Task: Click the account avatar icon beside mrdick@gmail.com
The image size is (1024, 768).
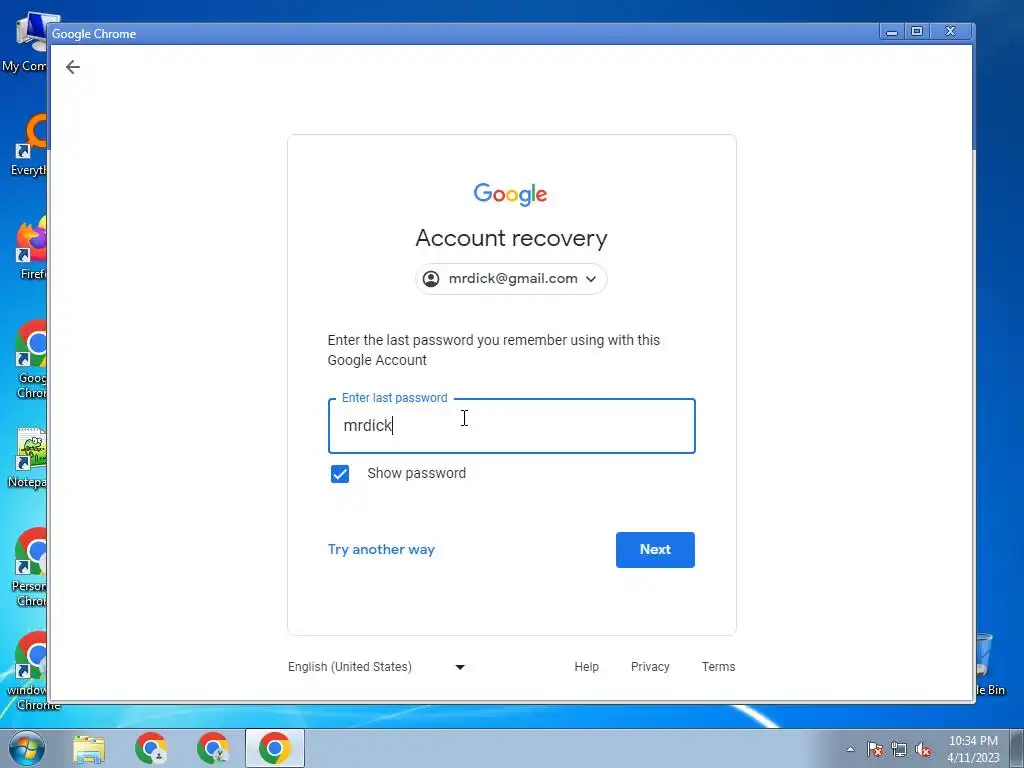Action: (x=431, y=279)
